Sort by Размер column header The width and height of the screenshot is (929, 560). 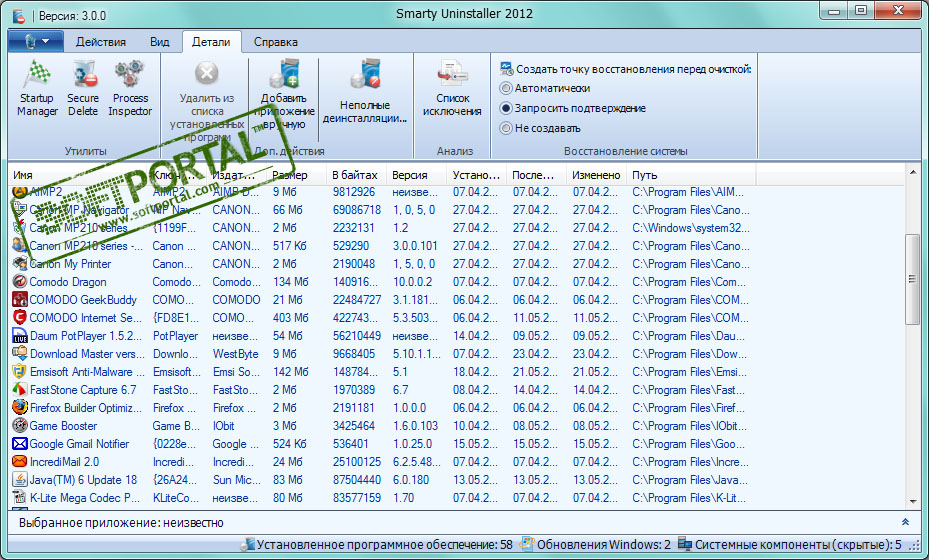(x=297, y=175)
